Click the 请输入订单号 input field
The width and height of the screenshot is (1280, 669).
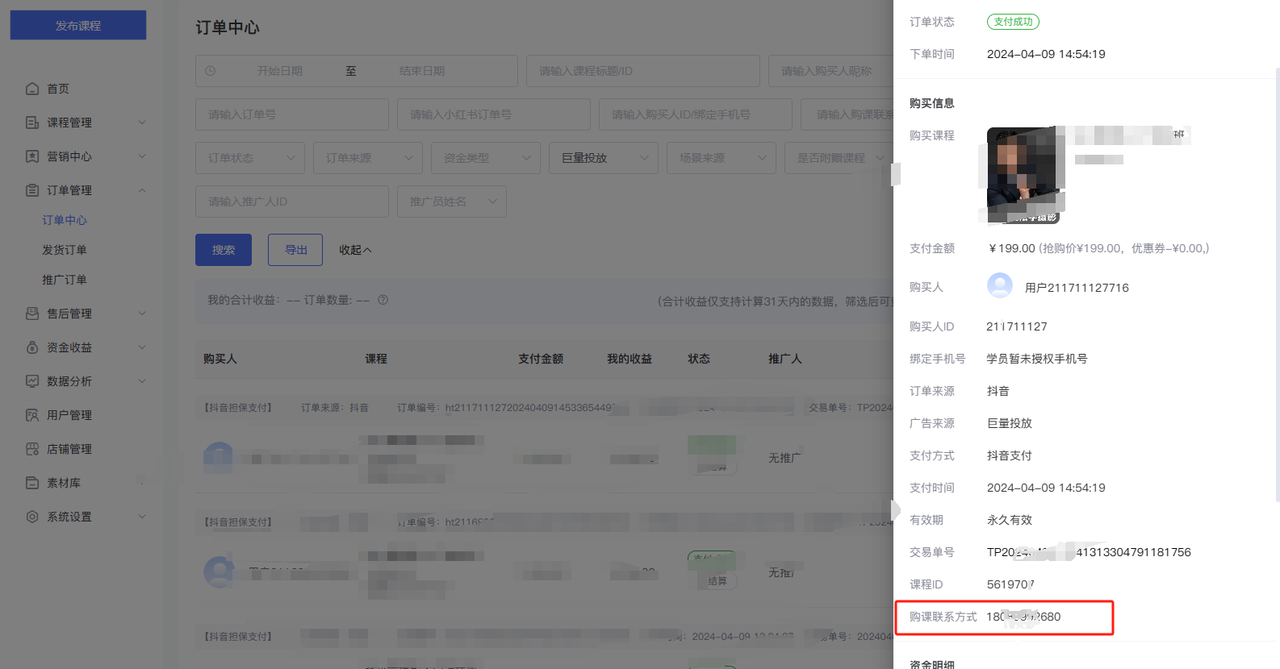point(291,115)
